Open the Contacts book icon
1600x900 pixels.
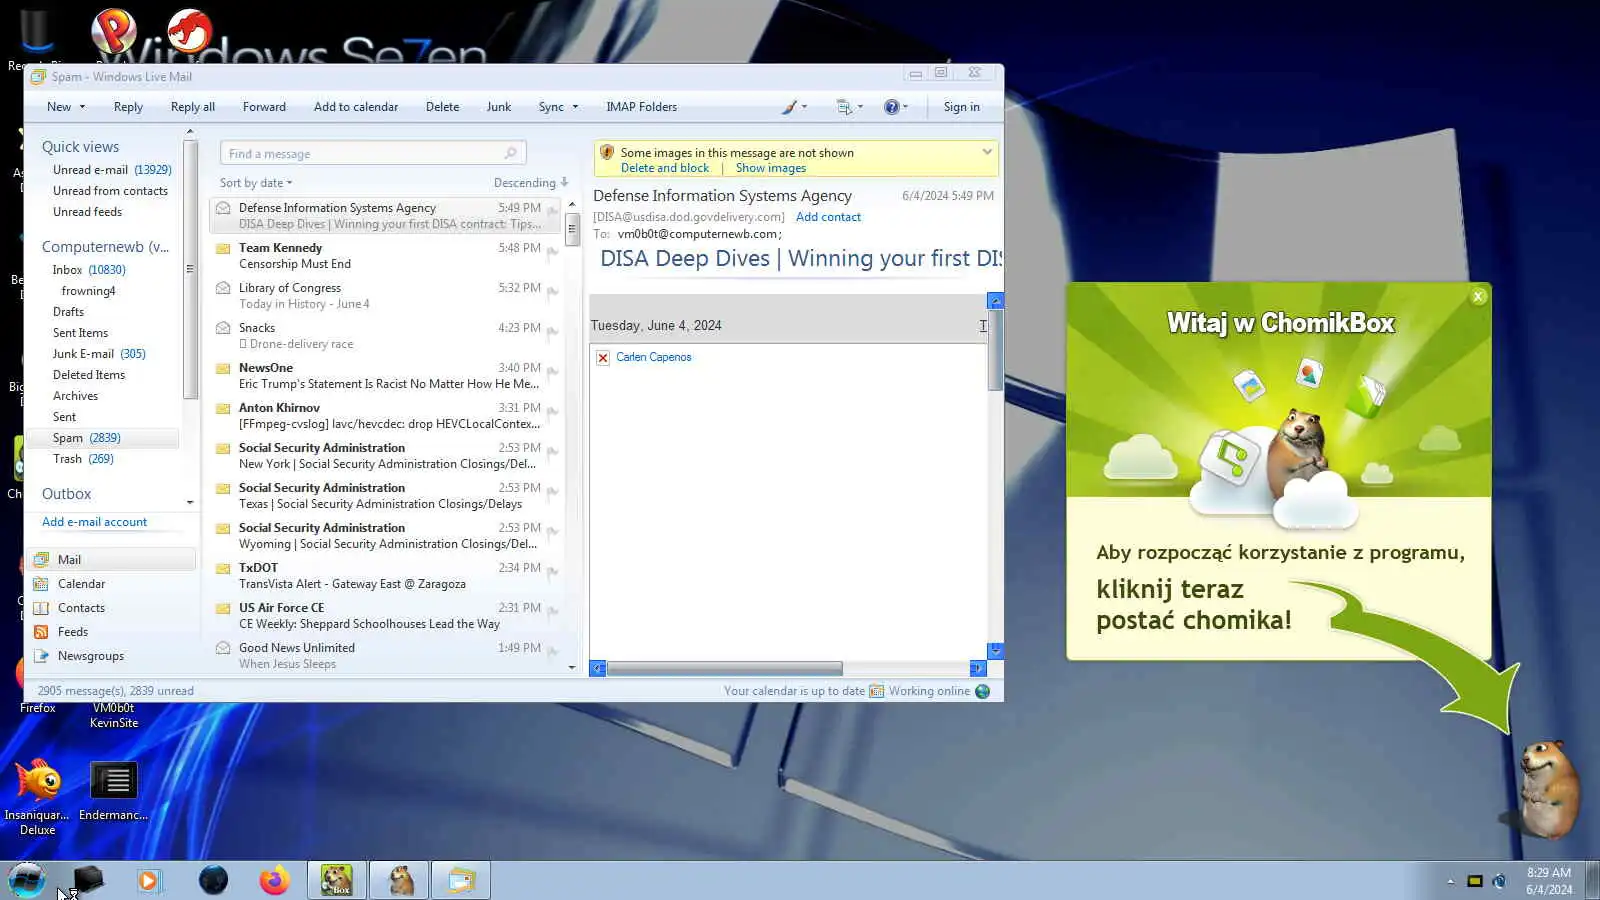pos(41,608)
